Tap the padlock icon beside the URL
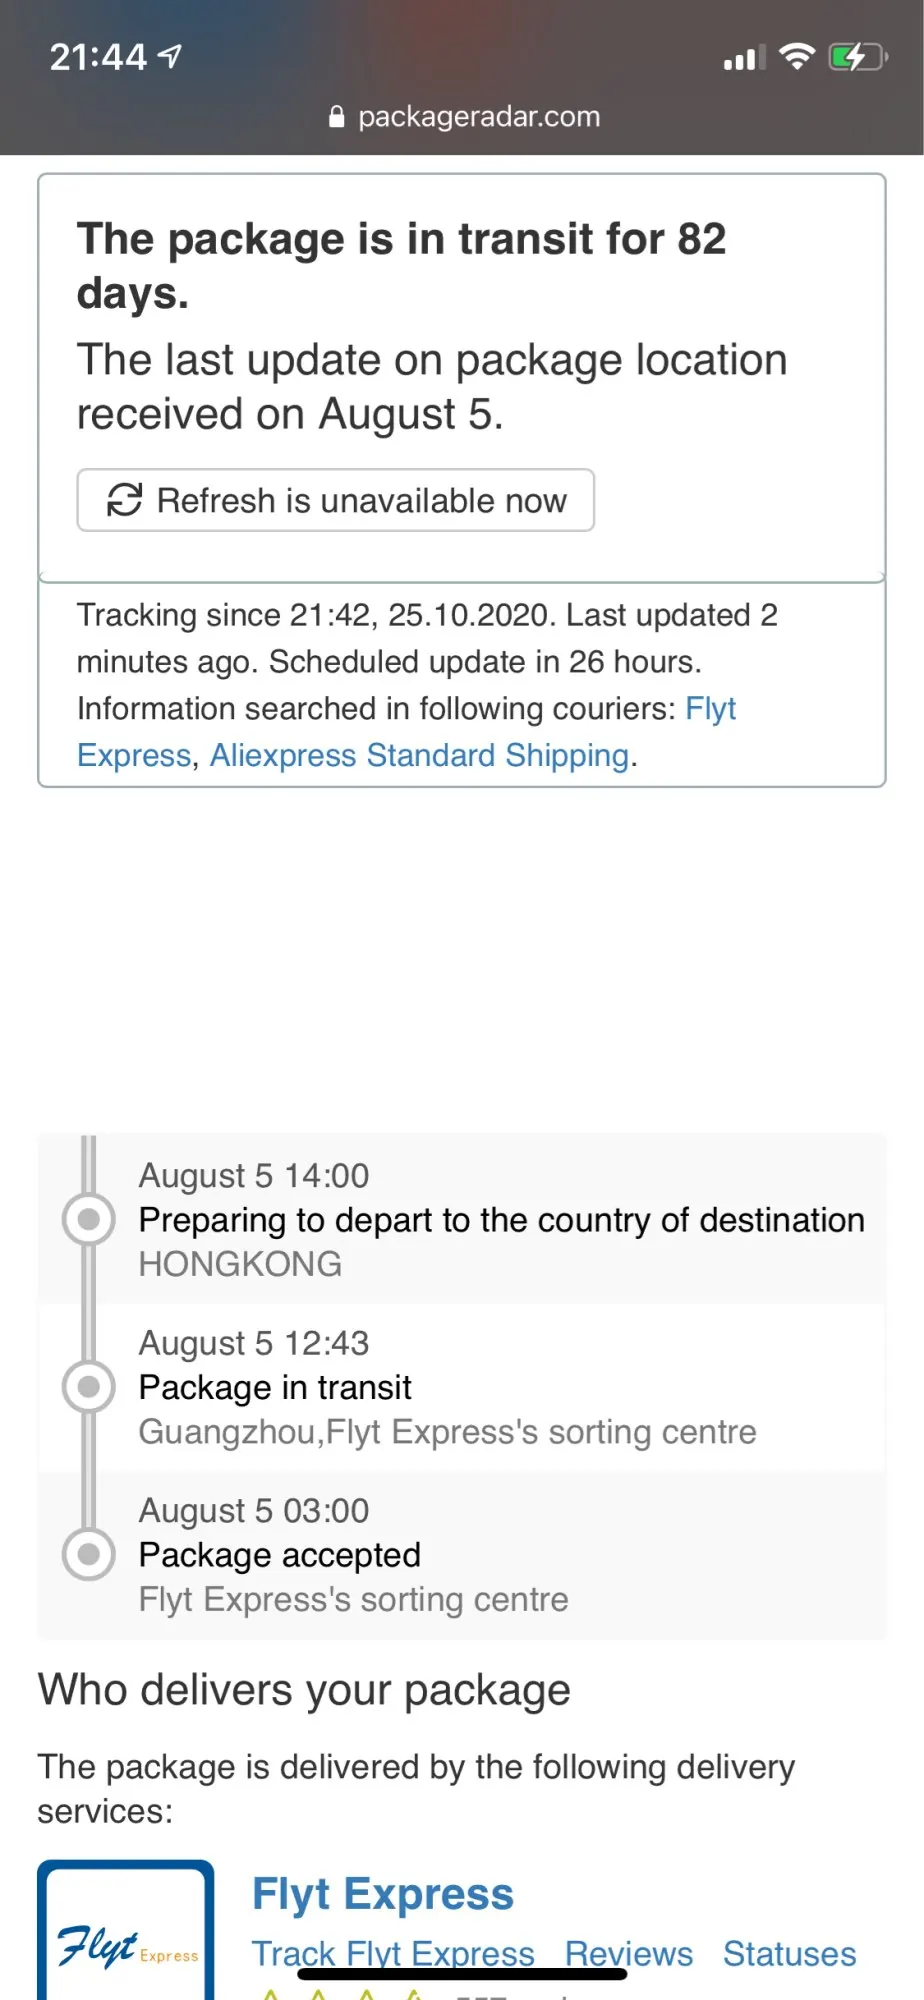 [x=337, y=117]
